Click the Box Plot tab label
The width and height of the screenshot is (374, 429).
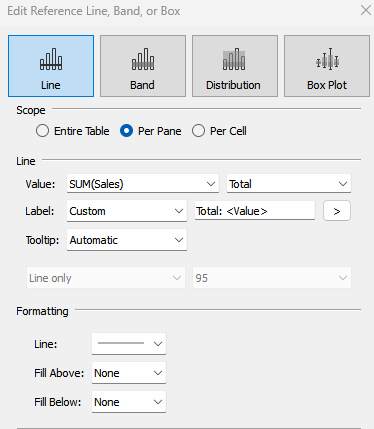click(x=327, y=85)
